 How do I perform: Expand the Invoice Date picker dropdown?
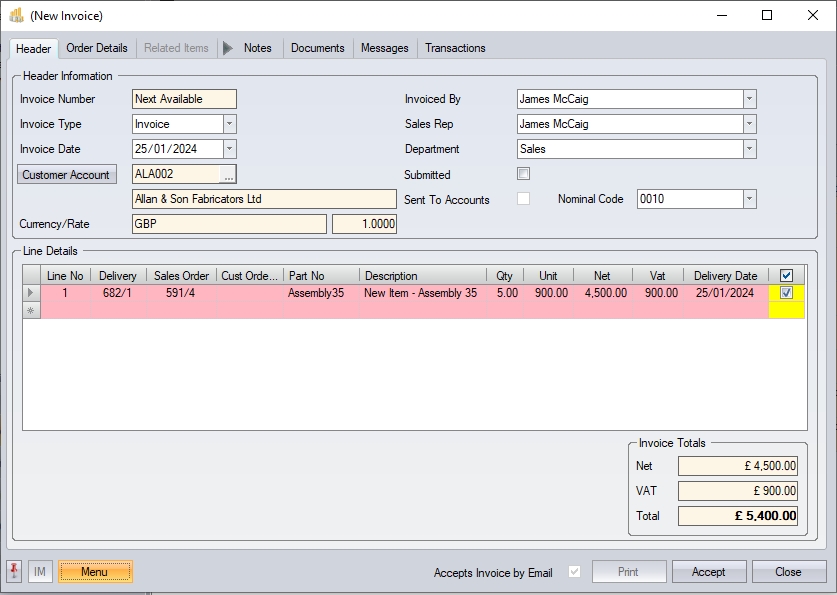tap(229, 149)
